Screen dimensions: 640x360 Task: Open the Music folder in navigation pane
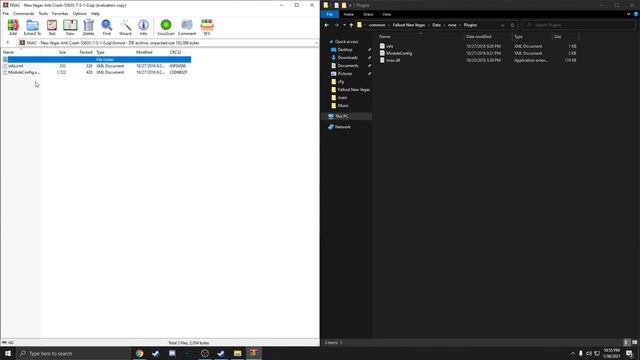343,106
